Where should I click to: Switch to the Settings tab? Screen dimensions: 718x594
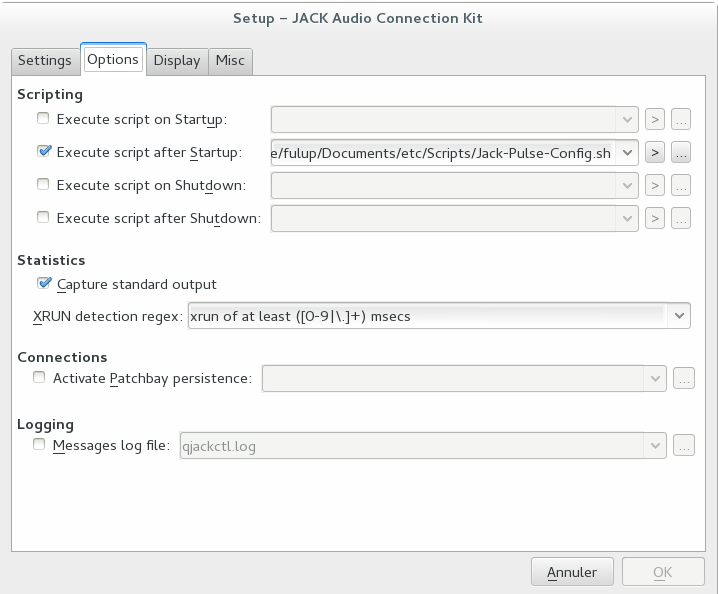(x=45, y=60)
